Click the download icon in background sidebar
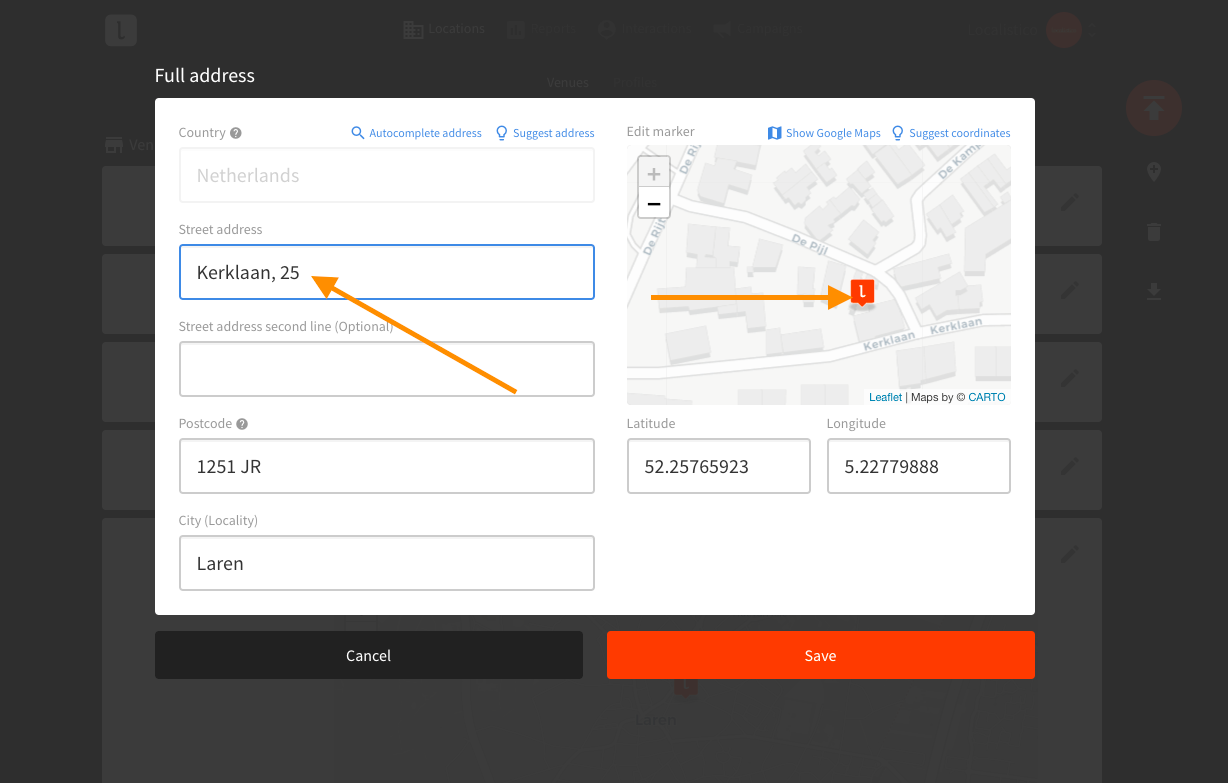 click(x=1154, y=291)
